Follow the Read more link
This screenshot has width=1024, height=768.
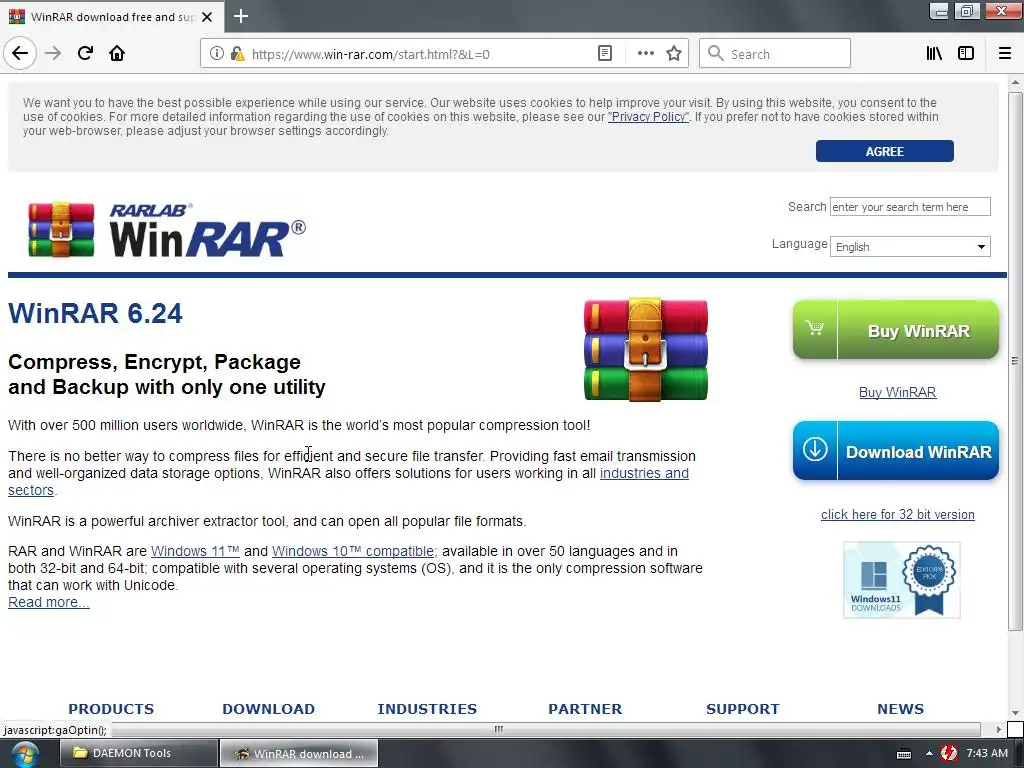pos(48,602)
